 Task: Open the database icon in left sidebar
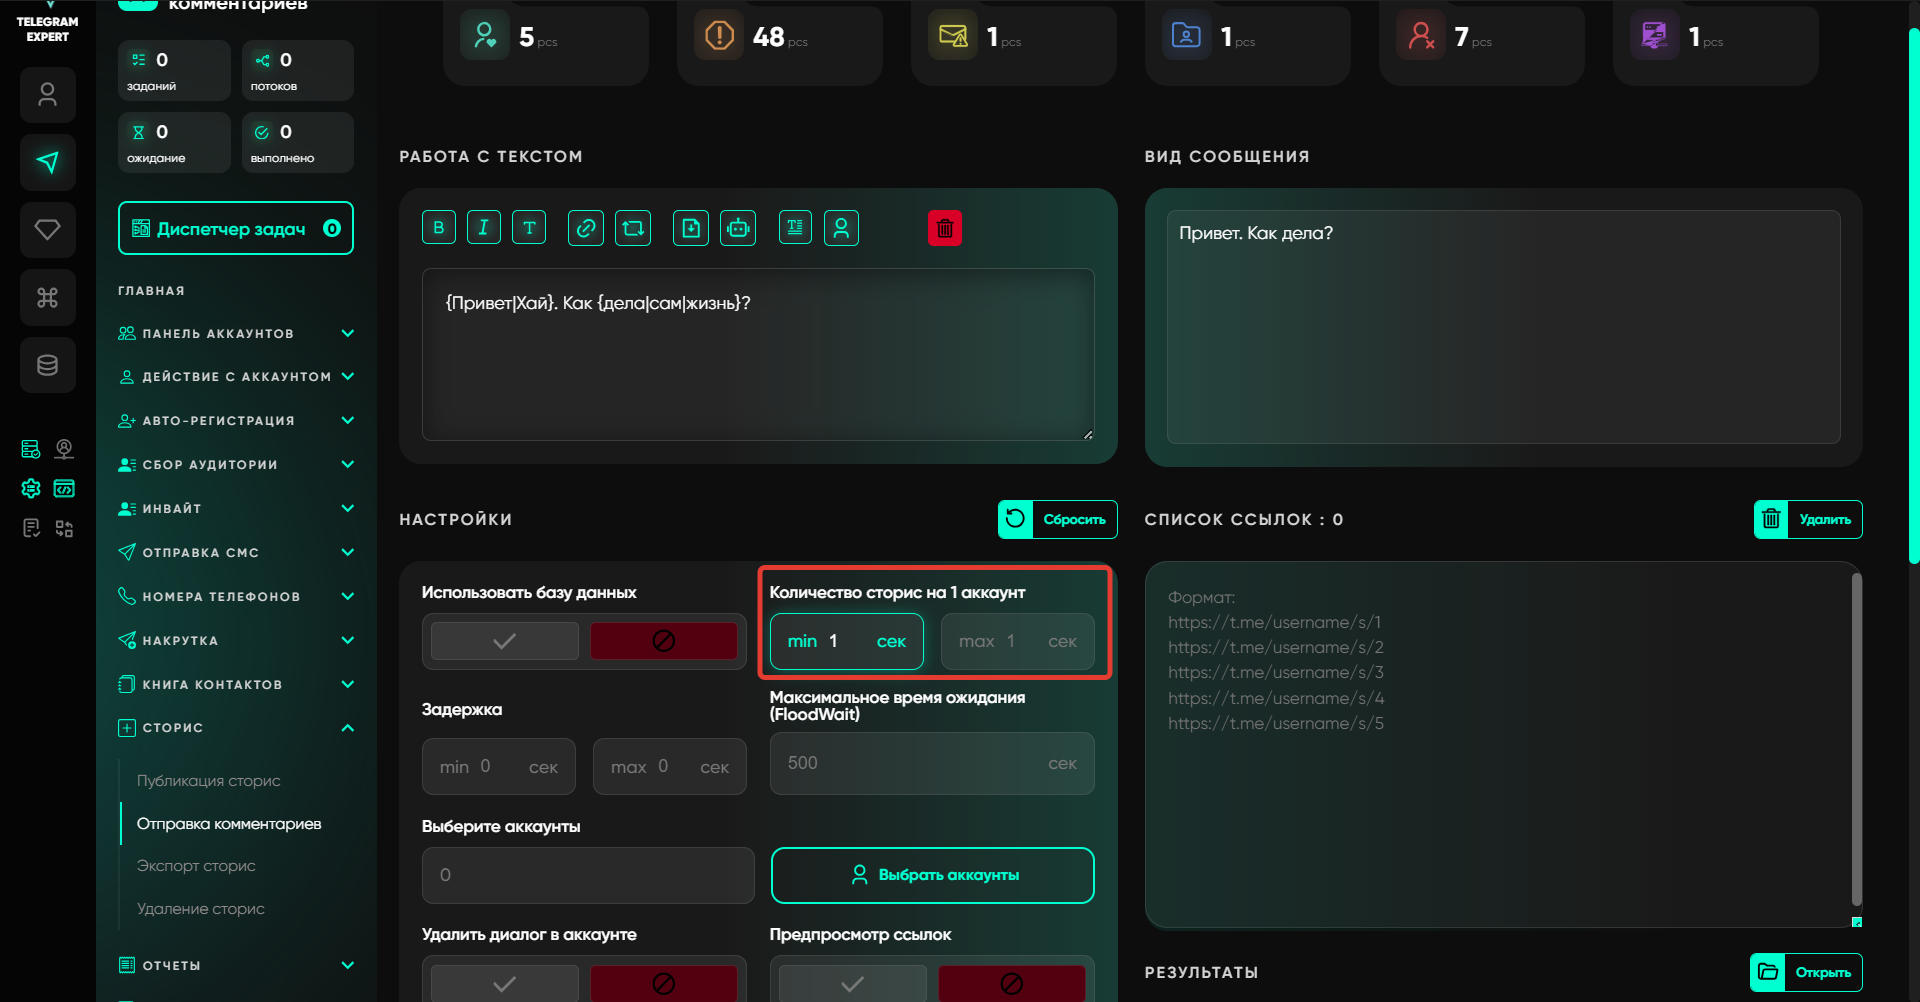tap(47, 365)
